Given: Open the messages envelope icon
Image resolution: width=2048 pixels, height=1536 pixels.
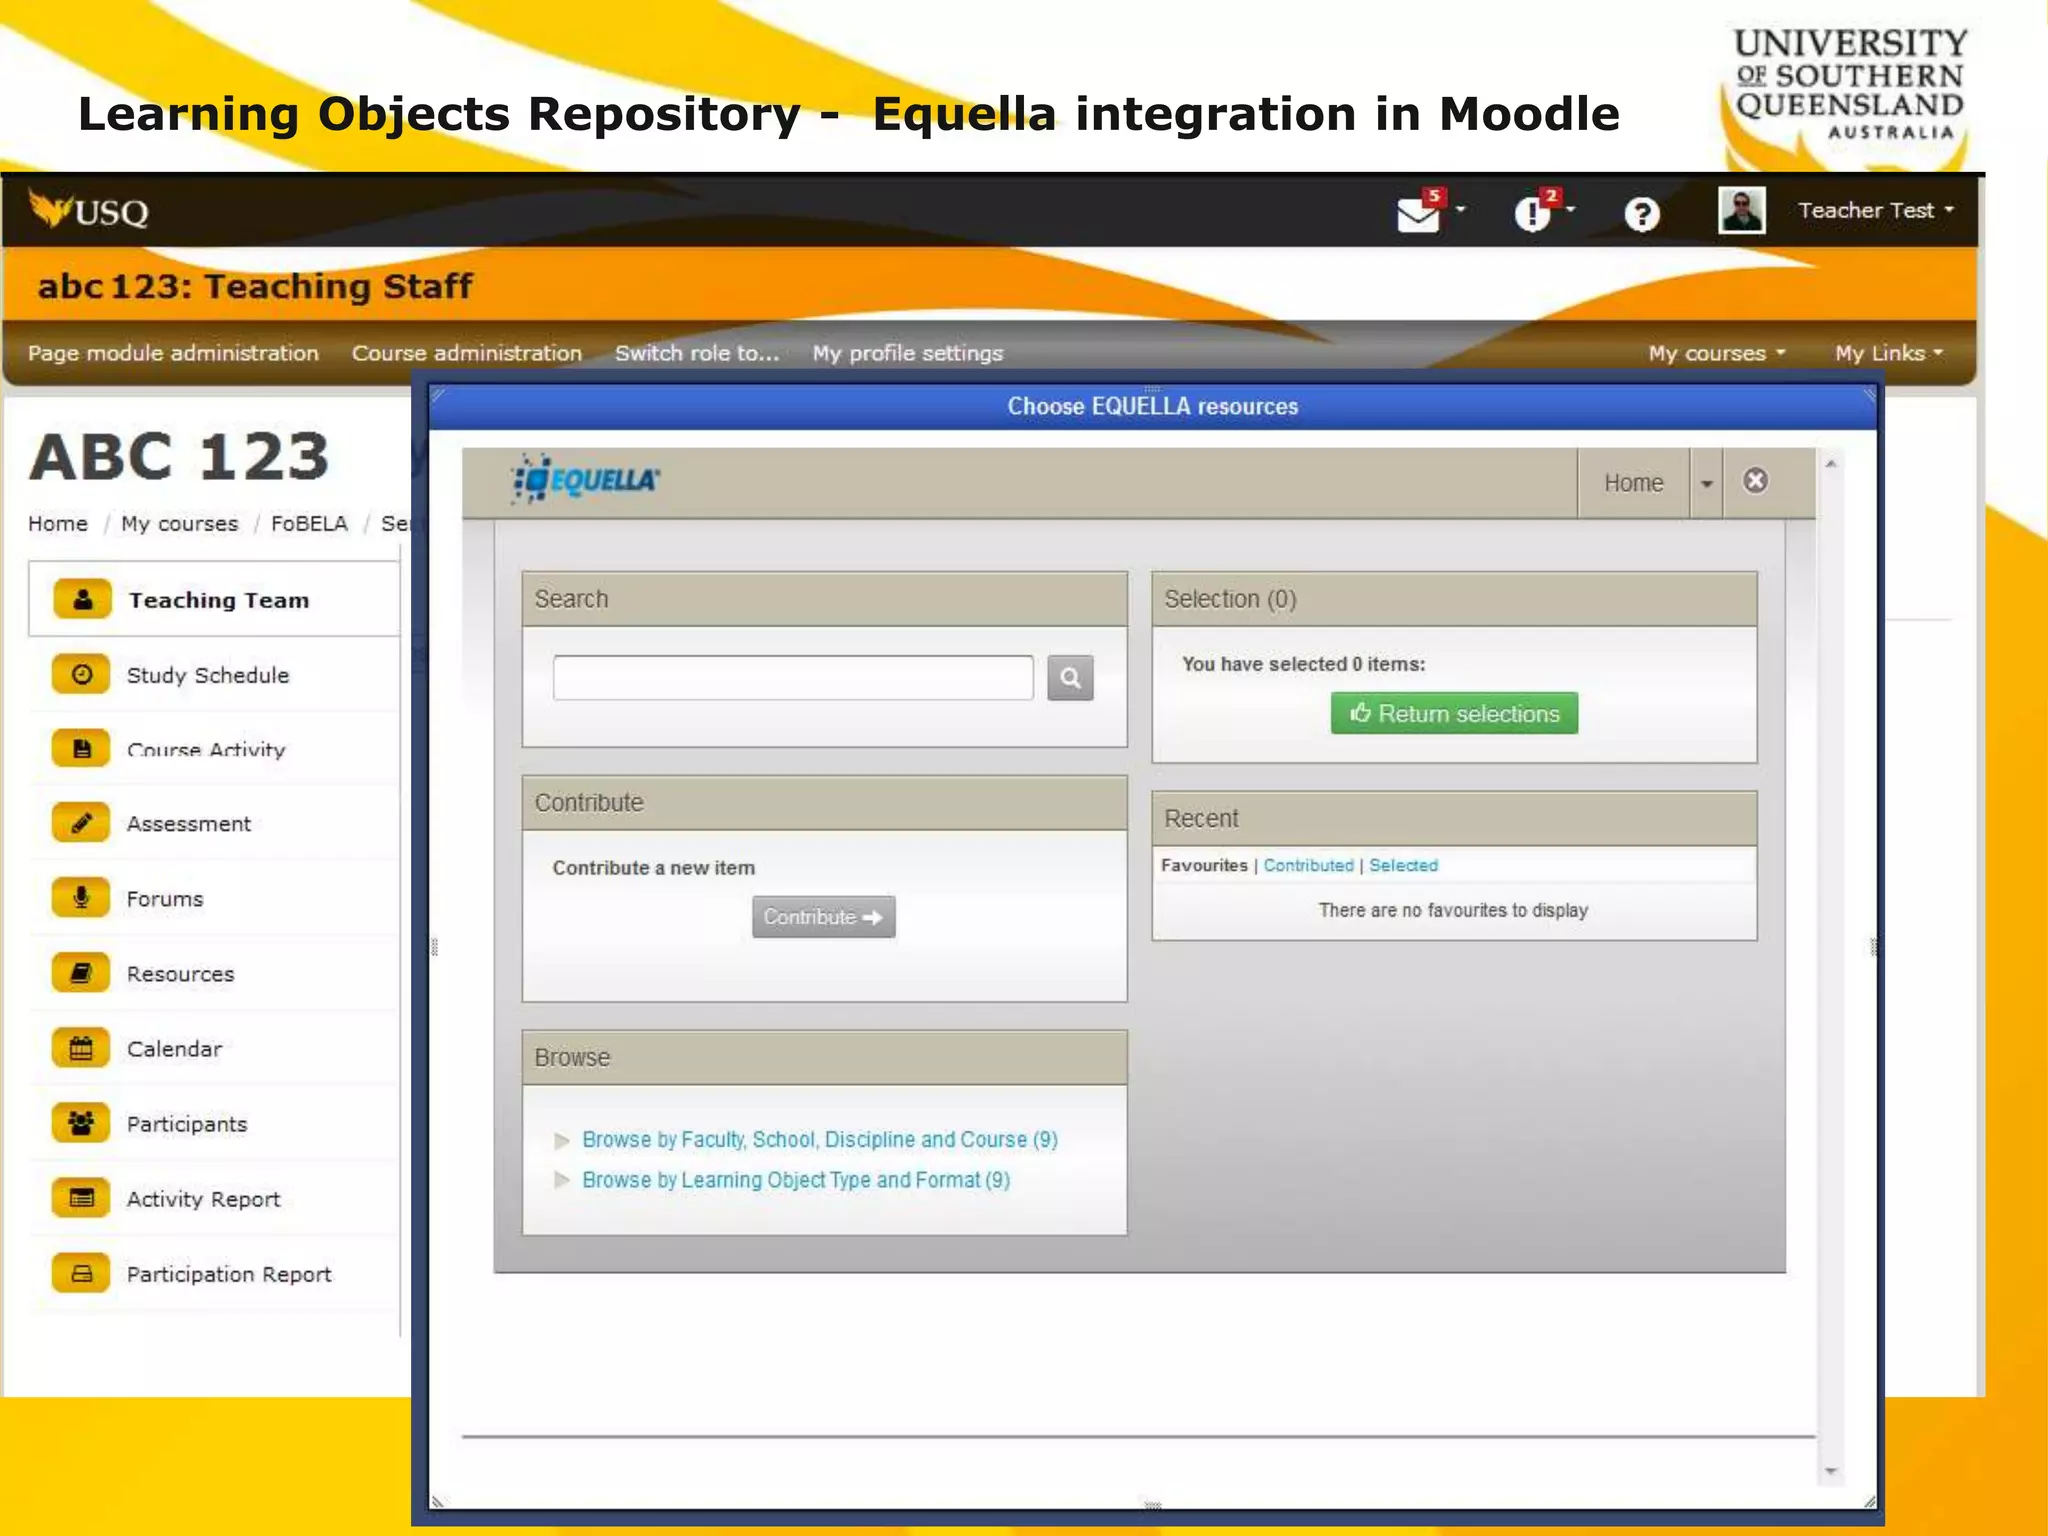Looking at the screenshot, I should [x=1418, y=215].
